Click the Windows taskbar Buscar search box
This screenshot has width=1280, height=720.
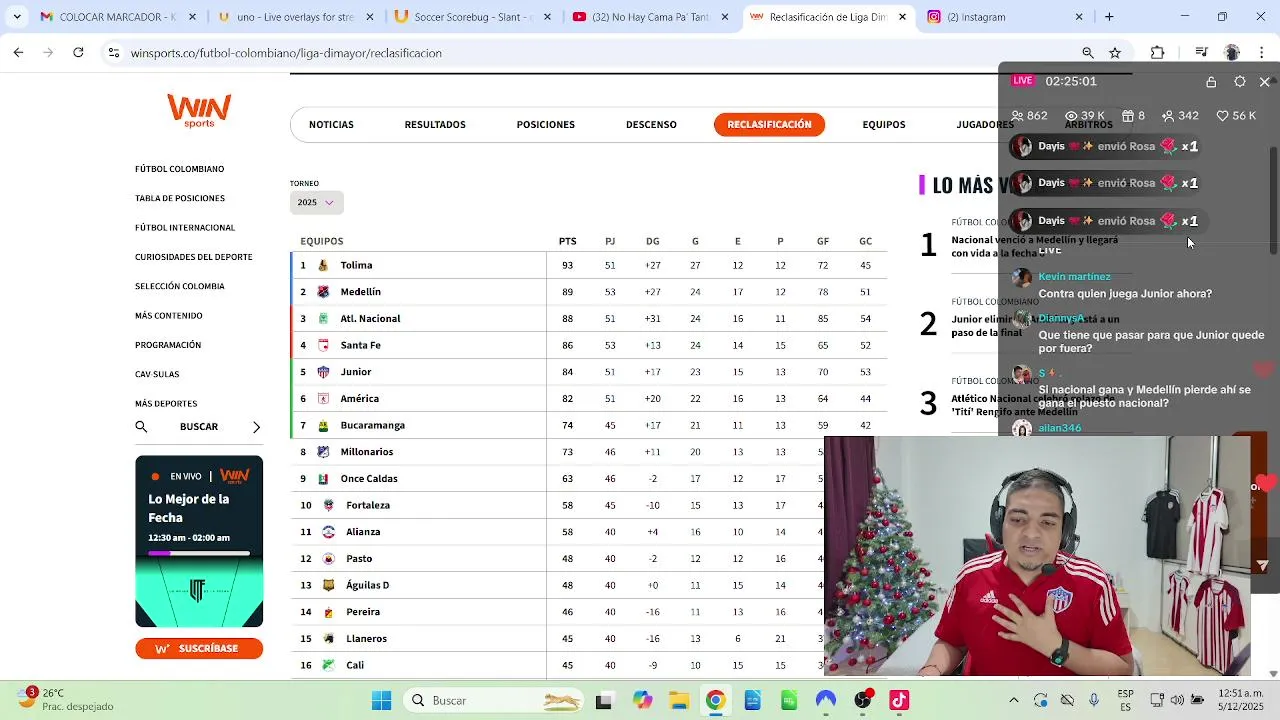point(495,700)
